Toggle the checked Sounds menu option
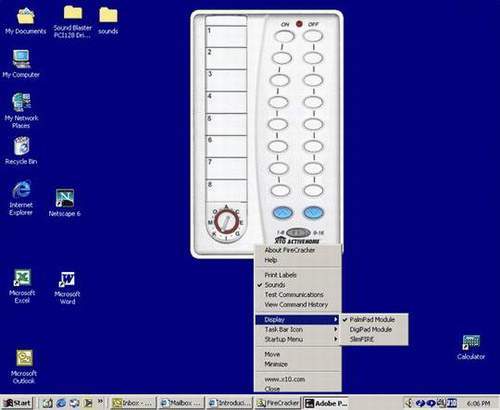Viewport: 500px width, 410px height. click(275, 285)
